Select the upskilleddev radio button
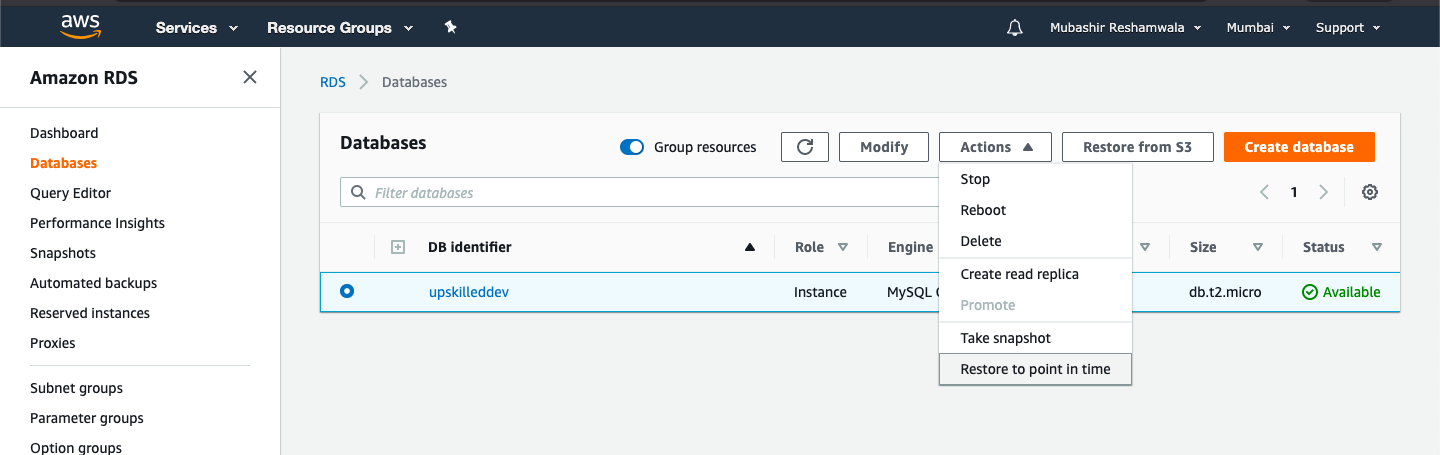 point(347,291)
